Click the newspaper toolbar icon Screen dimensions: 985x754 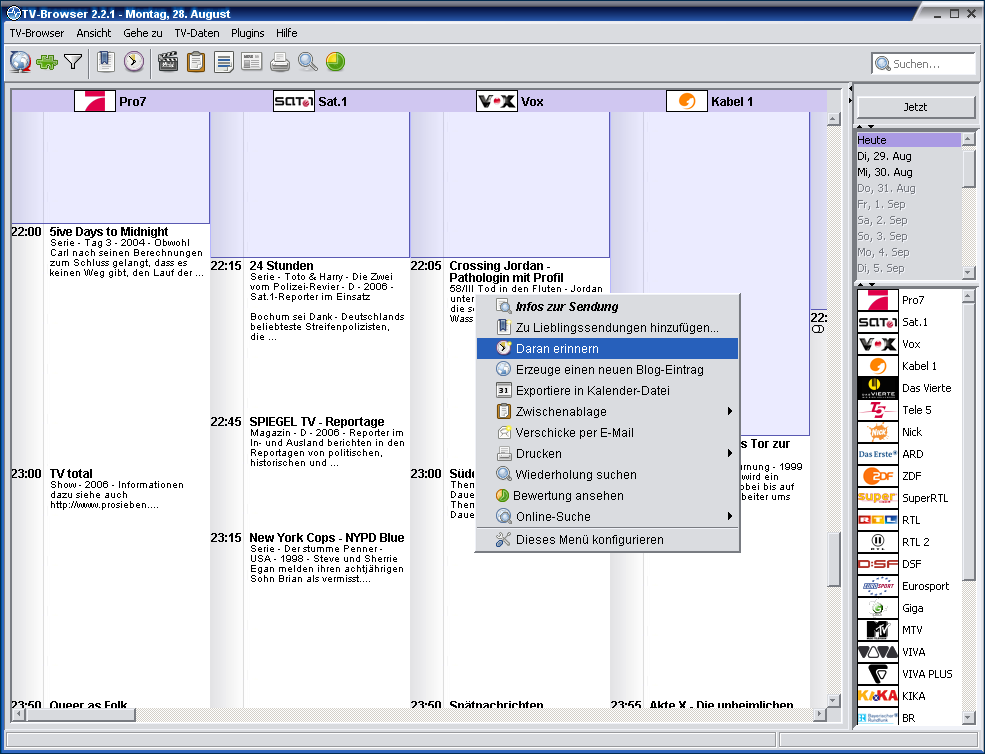click(252, 61)
